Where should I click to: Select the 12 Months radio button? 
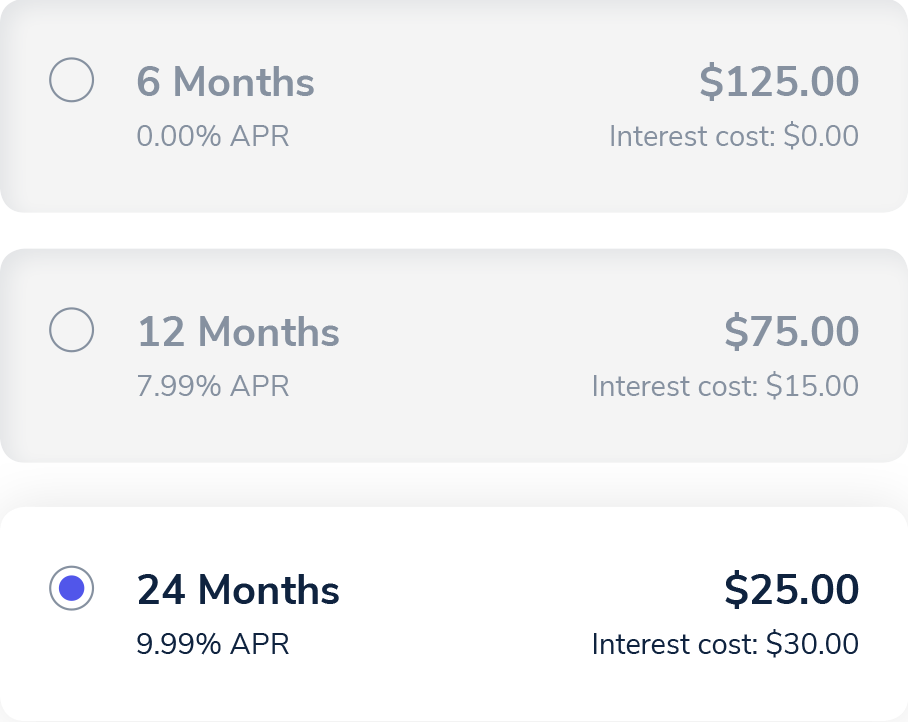pyautogui.click(x=72, y=330)
